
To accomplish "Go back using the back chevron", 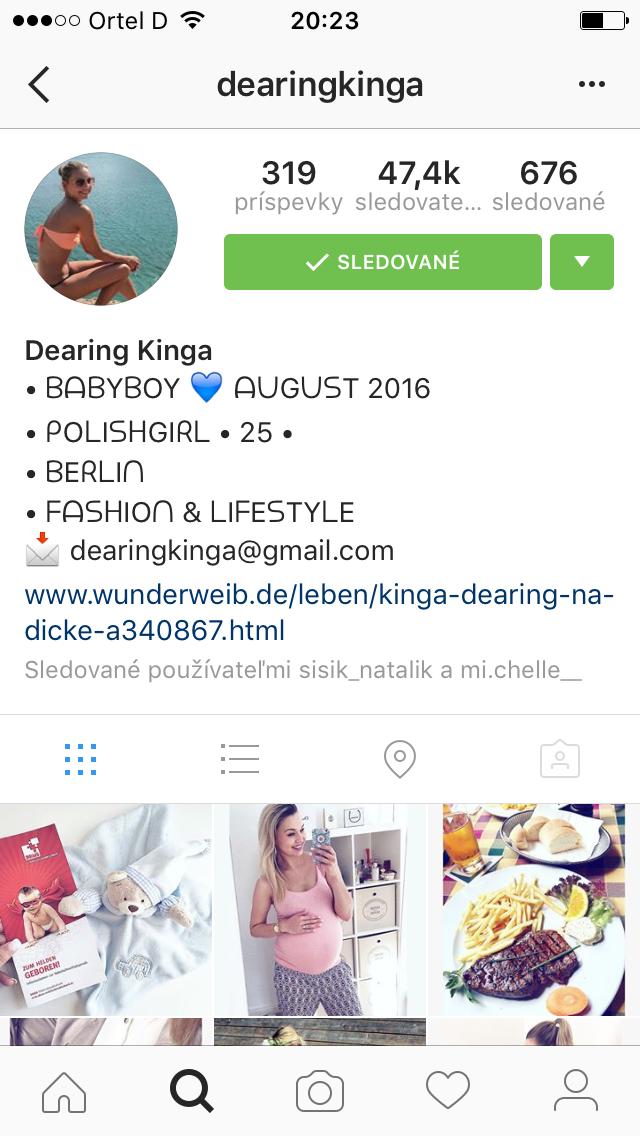I will tap(39, 85).
